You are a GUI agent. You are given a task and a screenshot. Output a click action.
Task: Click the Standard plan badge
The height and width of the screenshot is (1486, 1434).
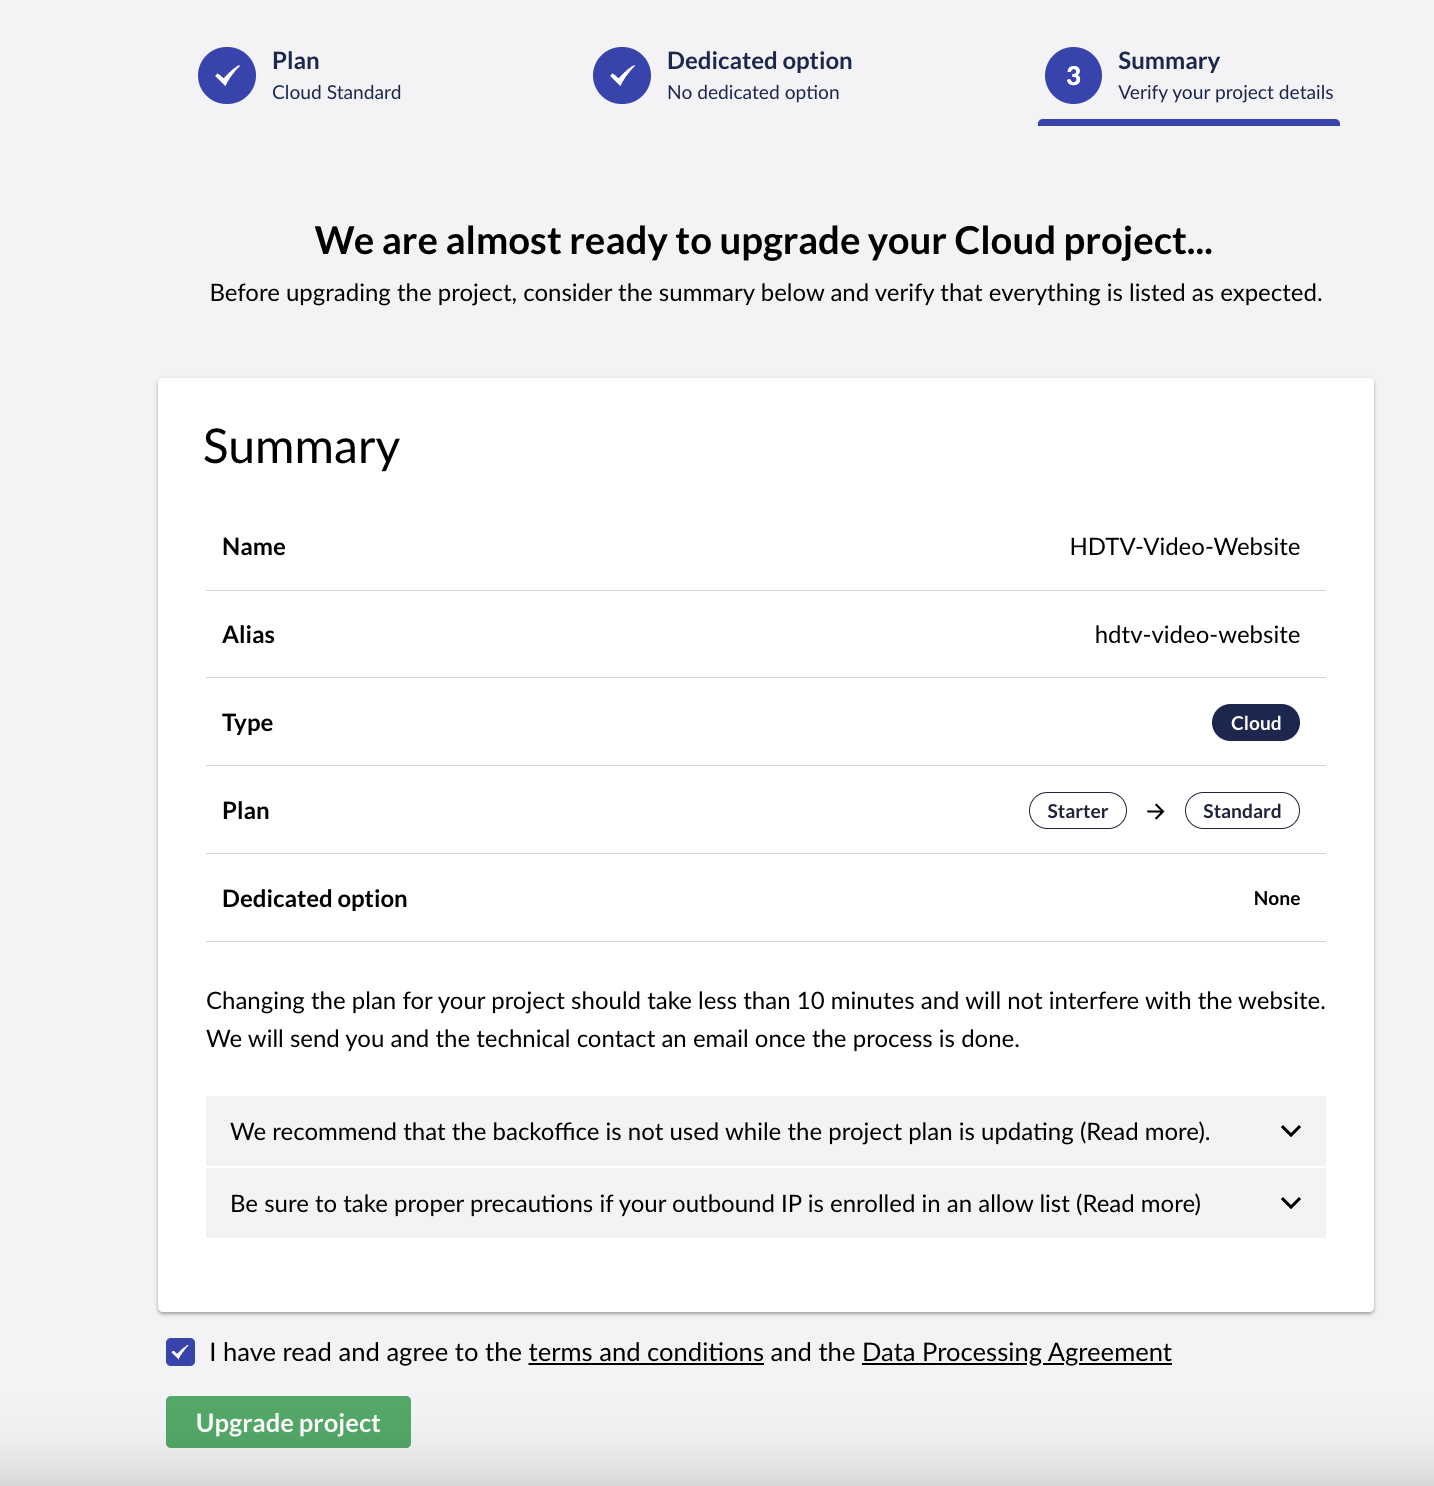click(1242, 811)
